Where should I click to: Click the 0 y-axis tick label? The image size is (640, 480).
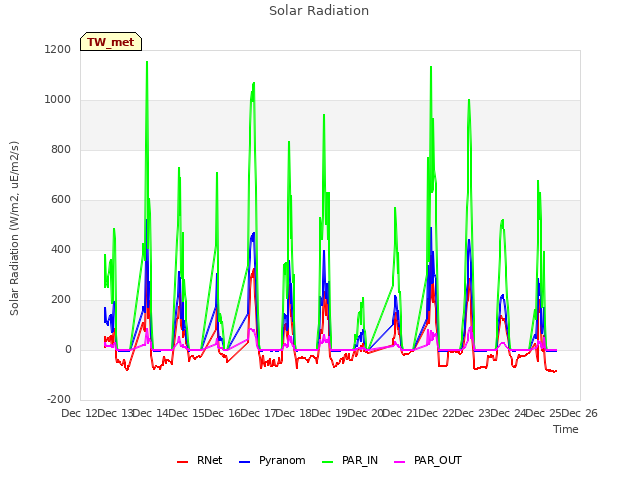[68, 349]
